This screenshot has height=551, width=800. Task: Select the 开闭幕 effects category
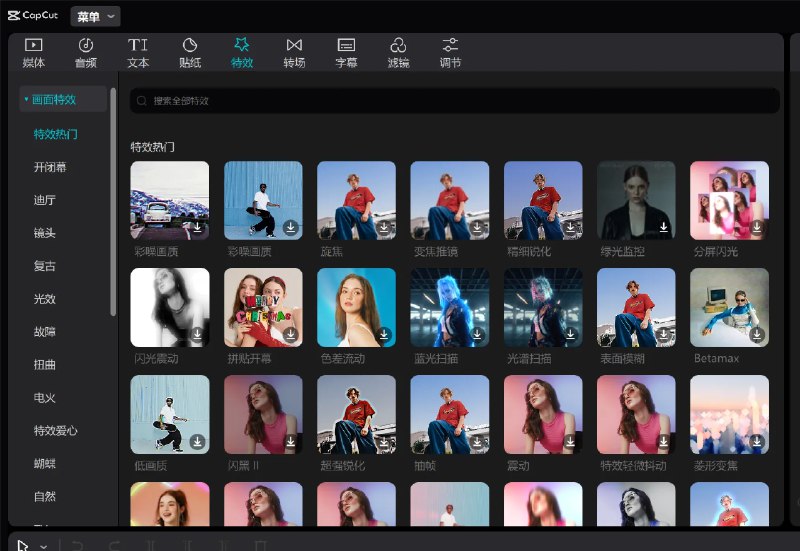(50, 167)
